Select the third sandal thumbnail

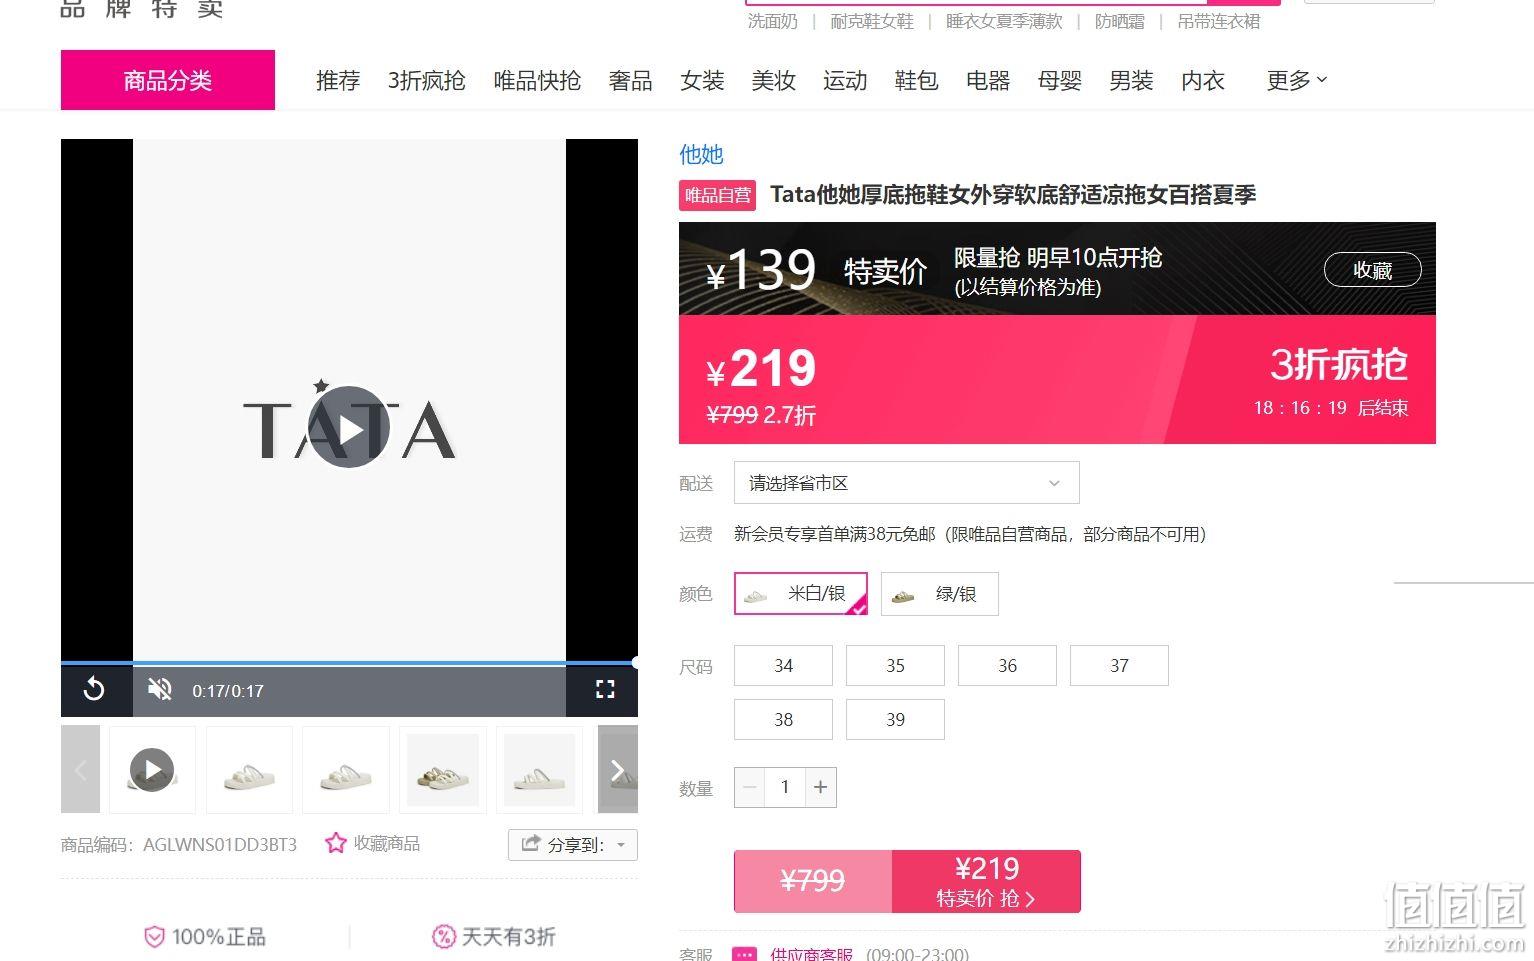point(345,769)
